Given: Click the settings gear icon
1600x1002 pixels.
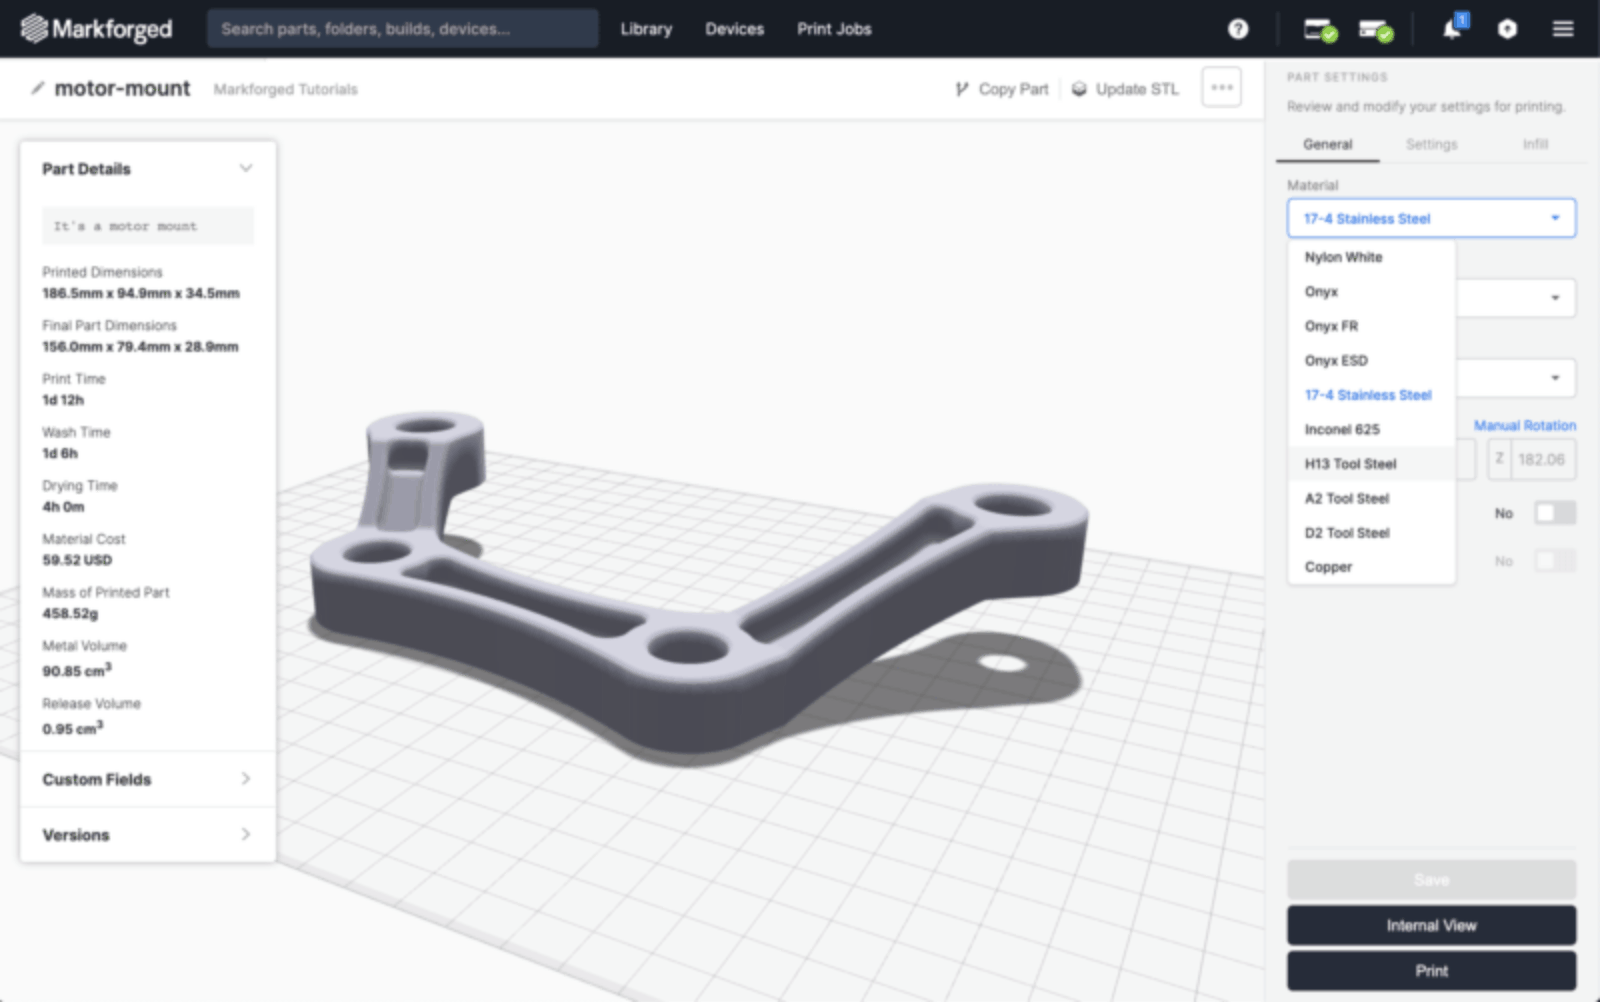Looking at the screenshot, I should pos(1506,29).
